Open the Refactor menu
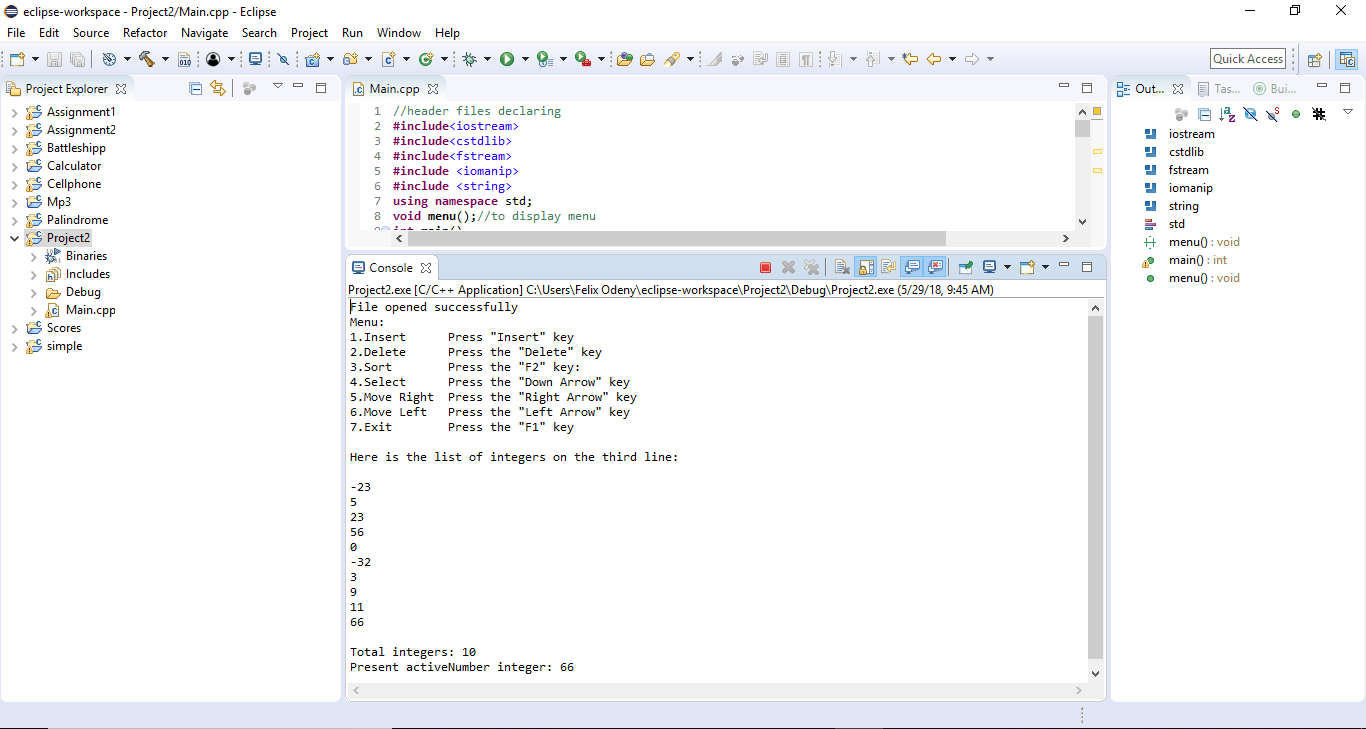1366x729 pixels. click(x=145, y=33)
